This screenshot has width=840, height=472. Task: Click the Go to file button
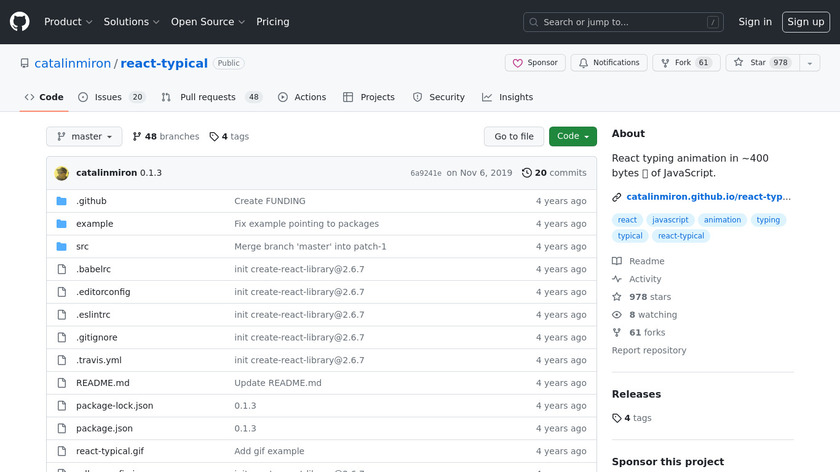point(514,137)
